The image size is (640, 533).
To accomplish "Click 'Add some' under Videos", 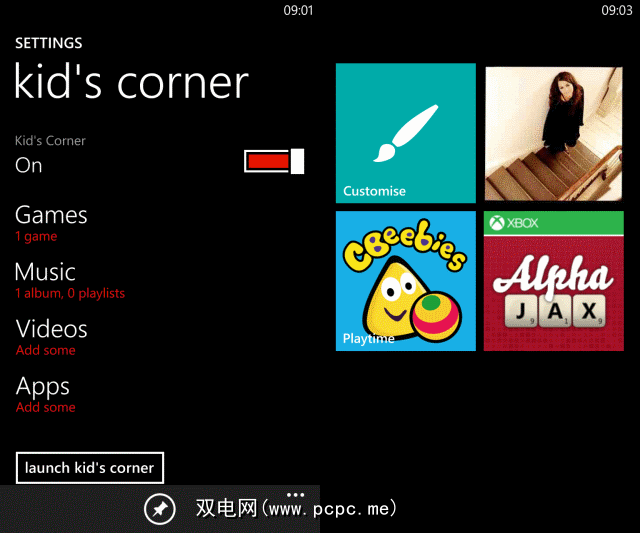I will 46,350.
